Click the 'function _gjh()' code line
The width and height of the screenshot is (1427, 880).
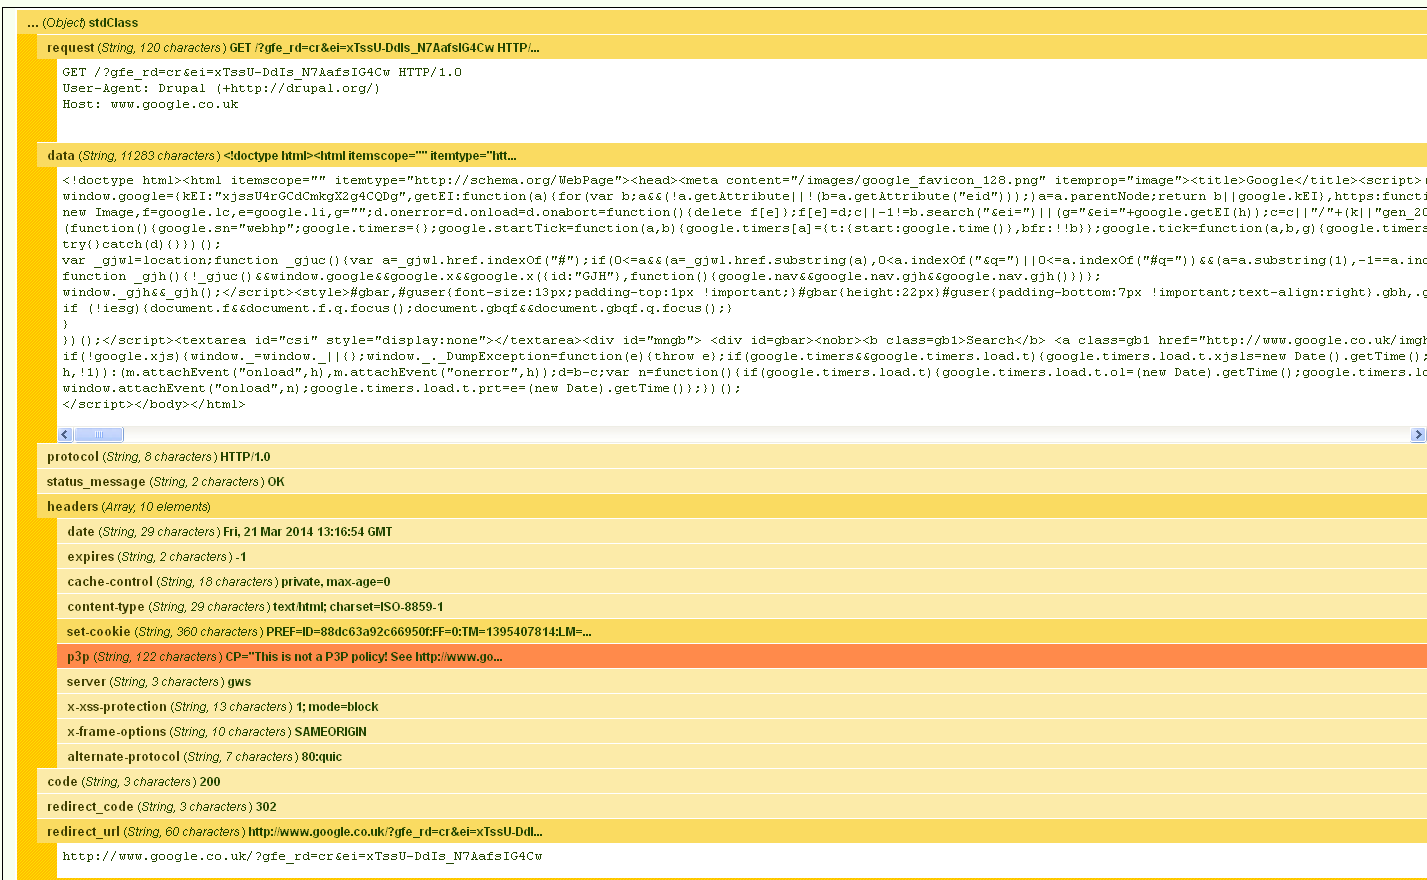pyautogui.click(x=581, y=276)
